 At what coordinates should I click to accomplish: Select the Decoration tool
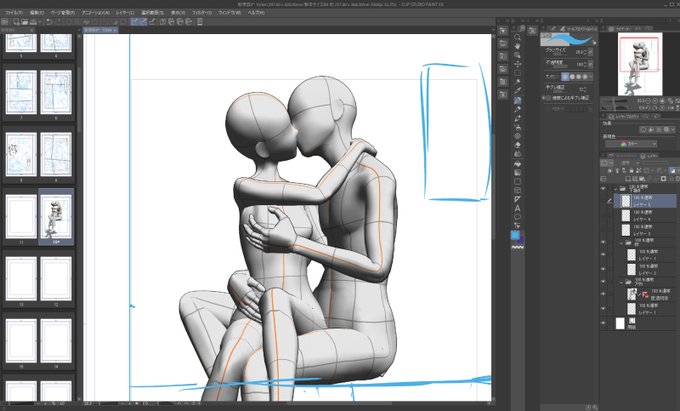[x=517, y=136]
